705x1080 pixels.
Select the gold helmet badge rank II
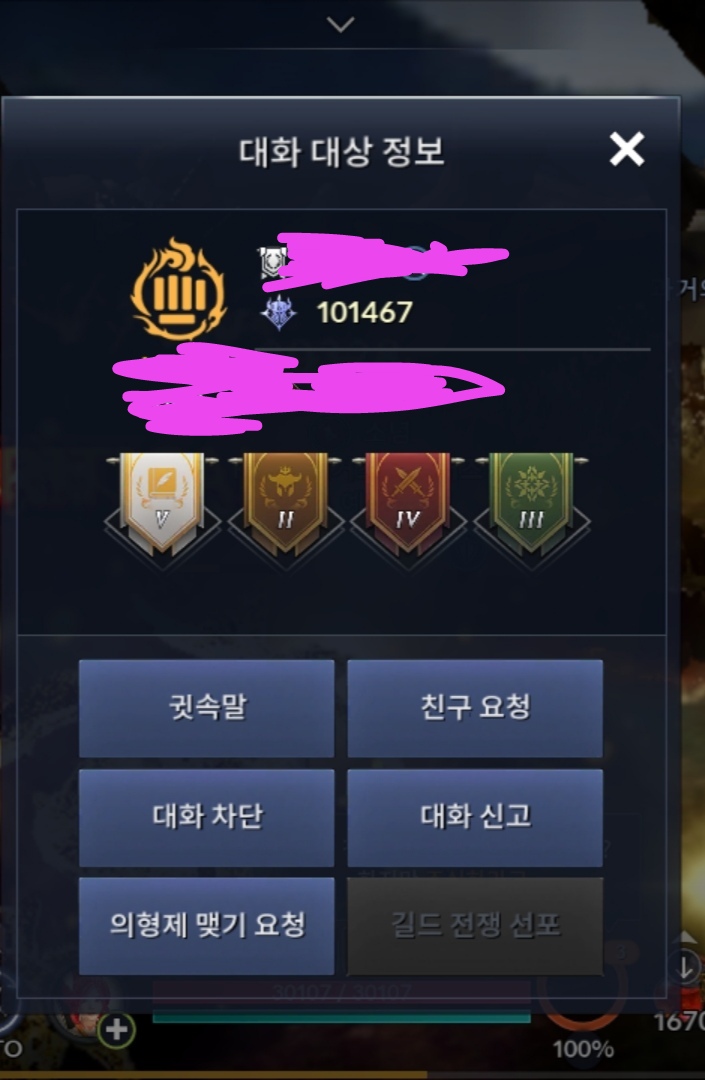pyautogui.click(x=285, y=504)
